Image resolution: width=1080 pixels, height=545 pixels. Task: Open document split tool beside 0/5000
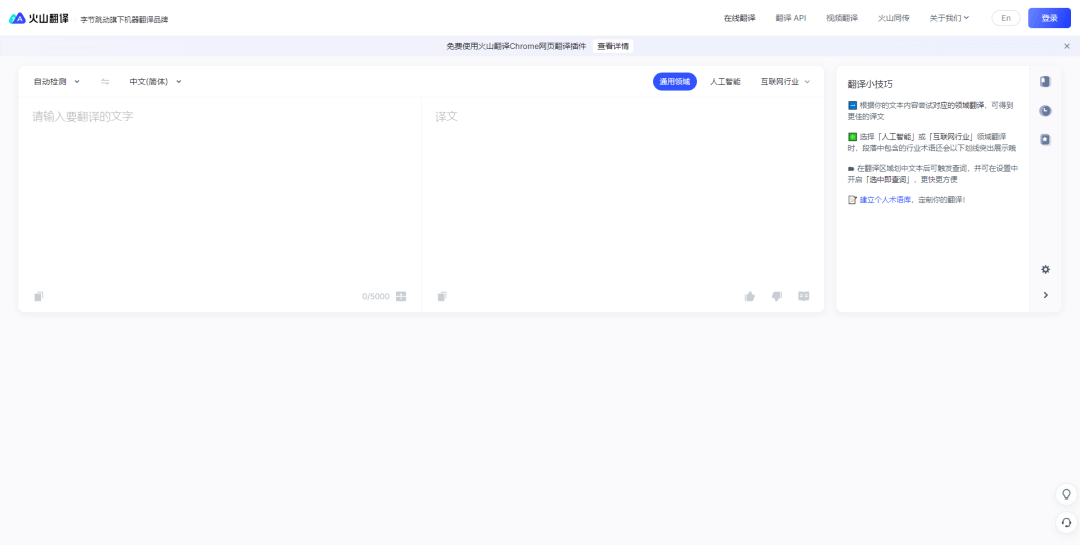(x=401, y=296)
